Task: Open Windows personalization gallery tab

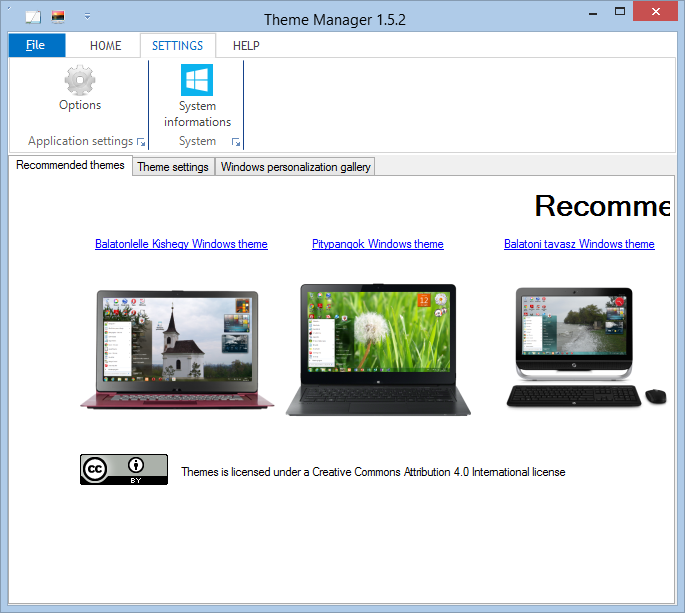Action: click(x=295, y=167)
